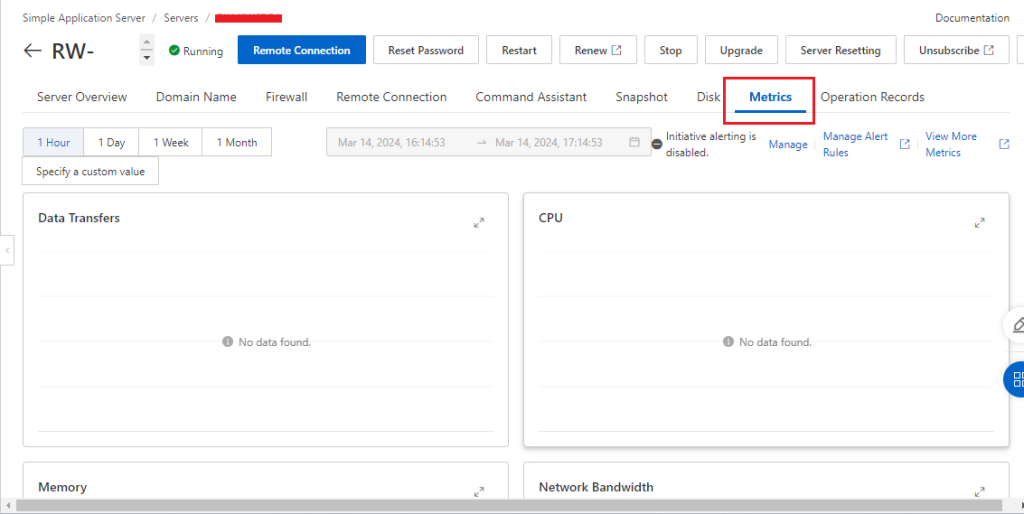Screen dimensions: 1024x514
Task: Expand the Data Transfers chart to fullscreen
Action: (x=479, y=223)
